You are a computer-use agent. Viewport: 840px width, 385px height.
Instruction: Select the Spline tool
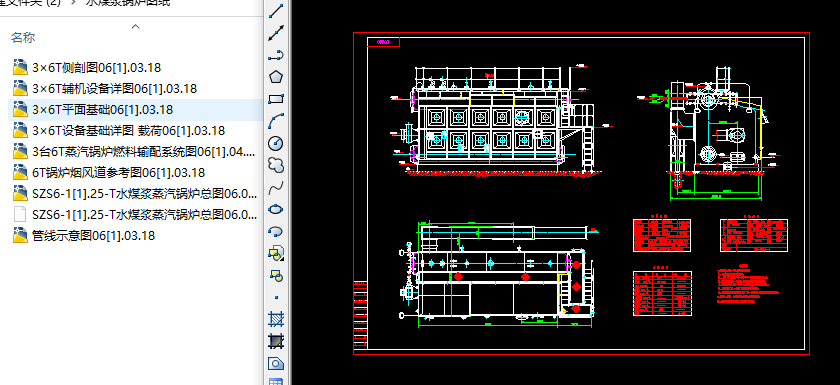(x=275, y=187)
